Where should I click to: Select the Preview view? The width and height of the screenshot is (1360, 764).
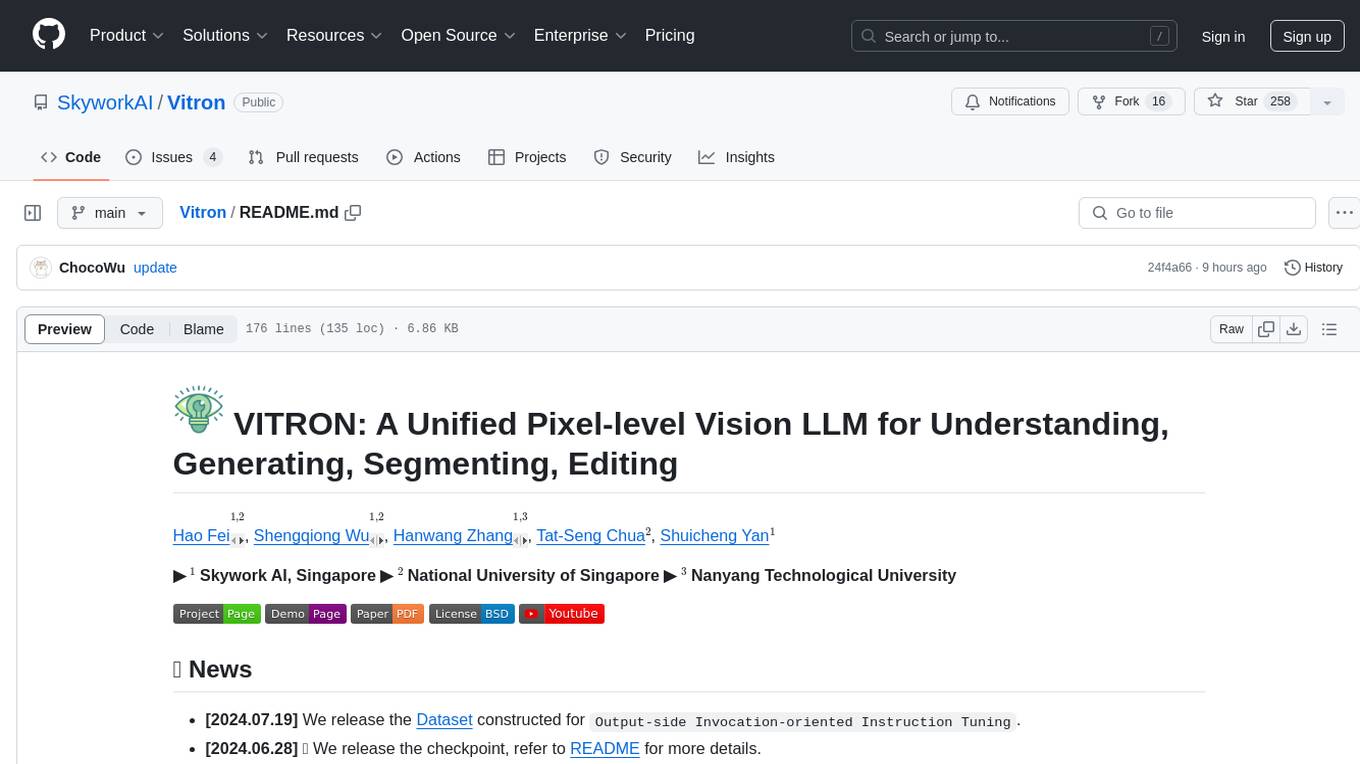pyautogui.click(x=65, y=329)
